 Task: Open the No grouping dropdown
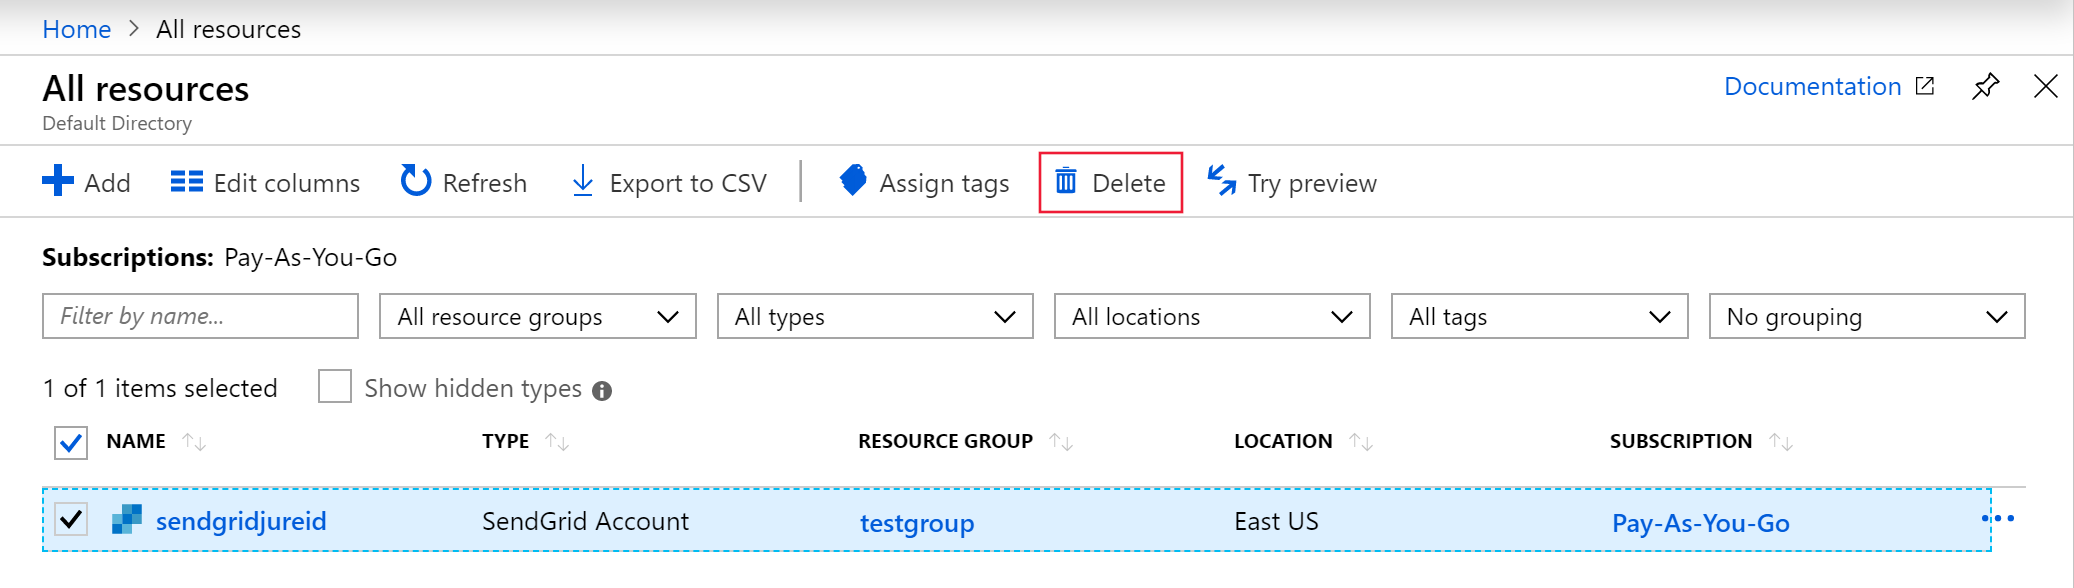point(1867,316)
